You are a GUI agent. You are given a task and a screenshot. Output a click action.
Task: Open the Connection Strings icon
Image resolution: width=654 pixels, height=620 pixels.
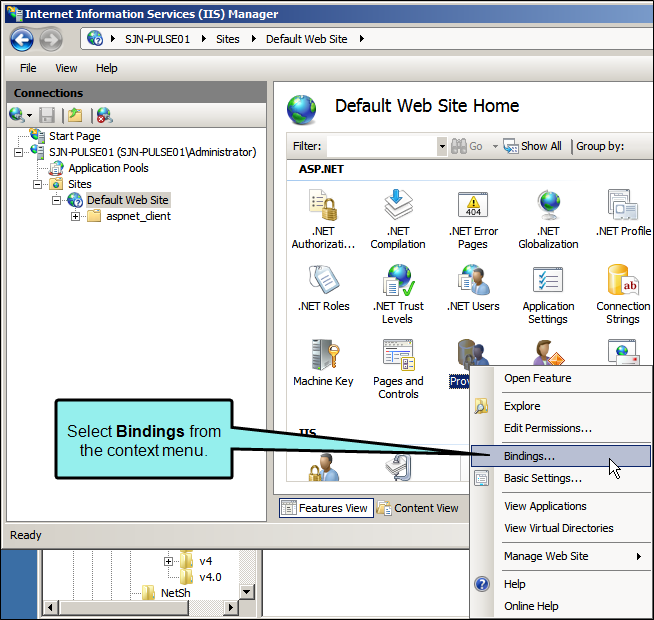click(x=623, y=280)
